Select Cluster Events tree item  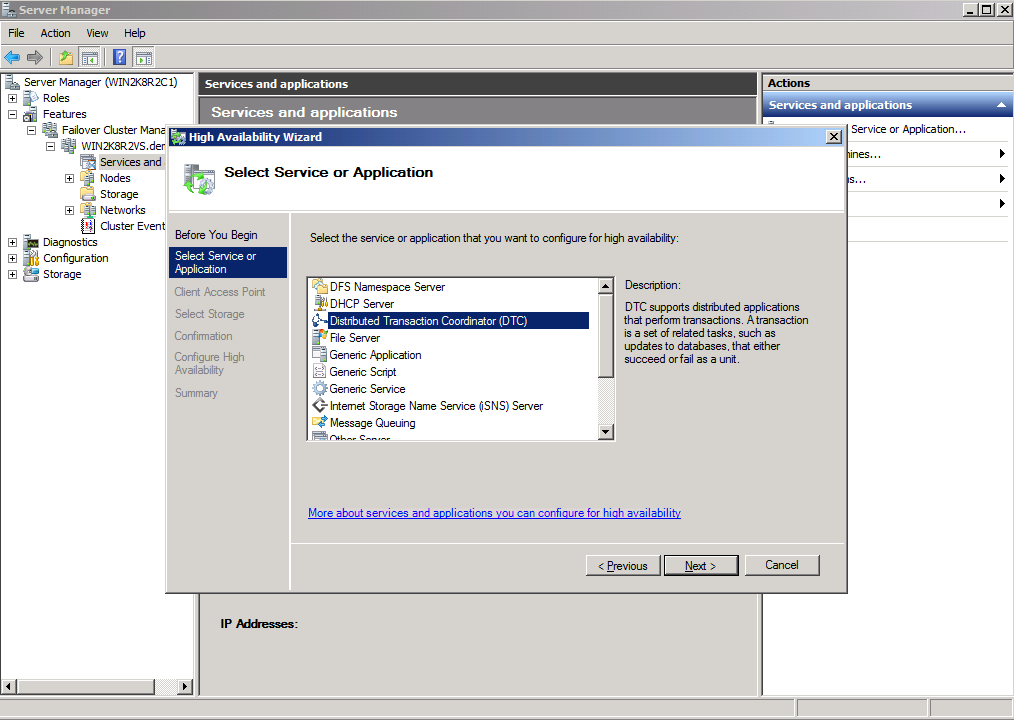coord(133,226)
